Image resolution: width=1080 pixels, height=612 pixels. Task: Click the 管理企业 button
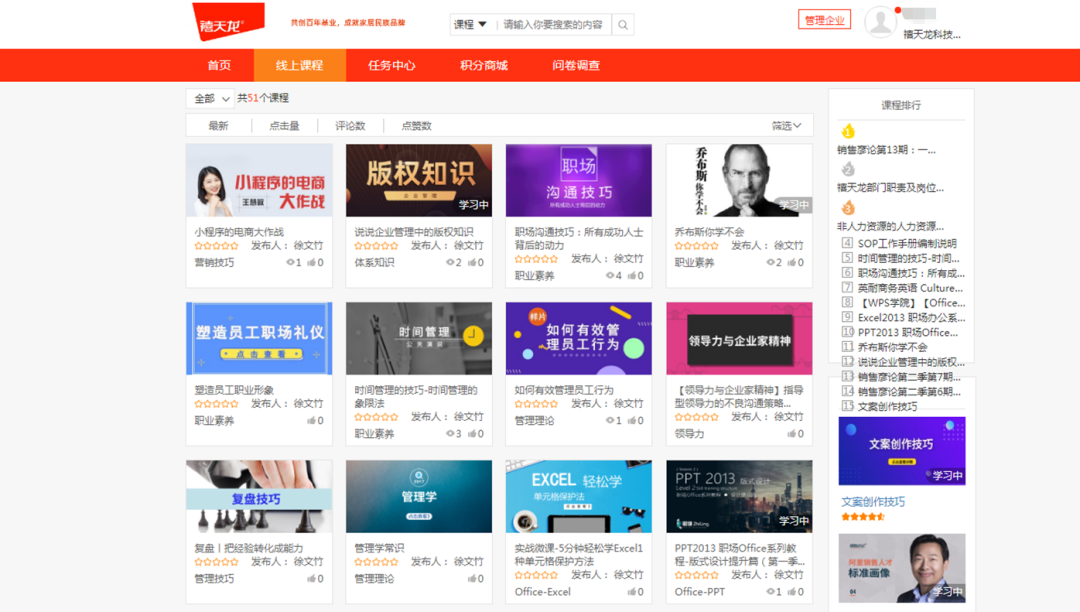point(824,19)
